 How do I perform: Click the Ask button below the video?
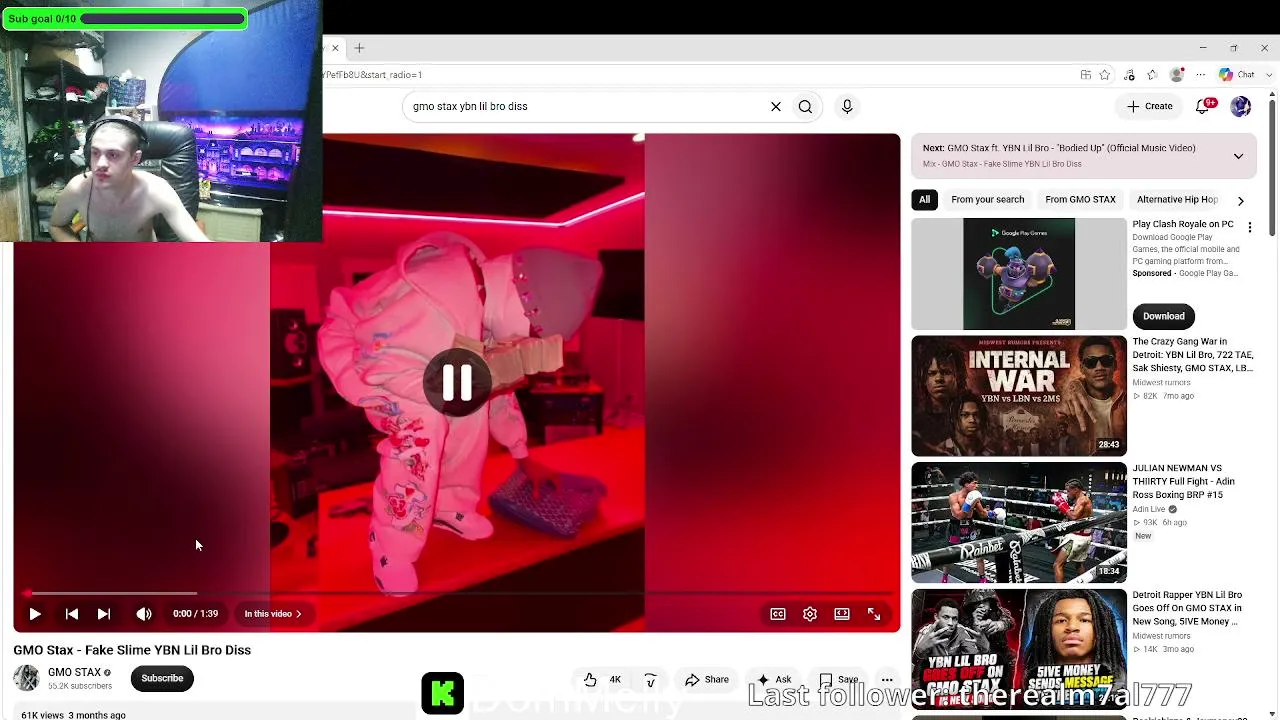click(x=774, y=680)
